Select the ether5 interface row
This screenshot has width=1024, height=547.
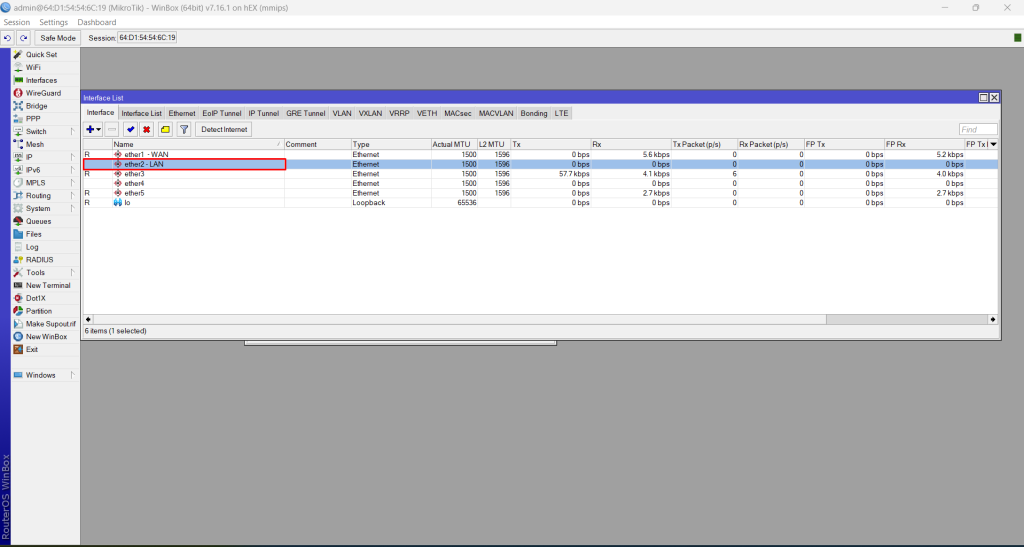click(540, 193)
